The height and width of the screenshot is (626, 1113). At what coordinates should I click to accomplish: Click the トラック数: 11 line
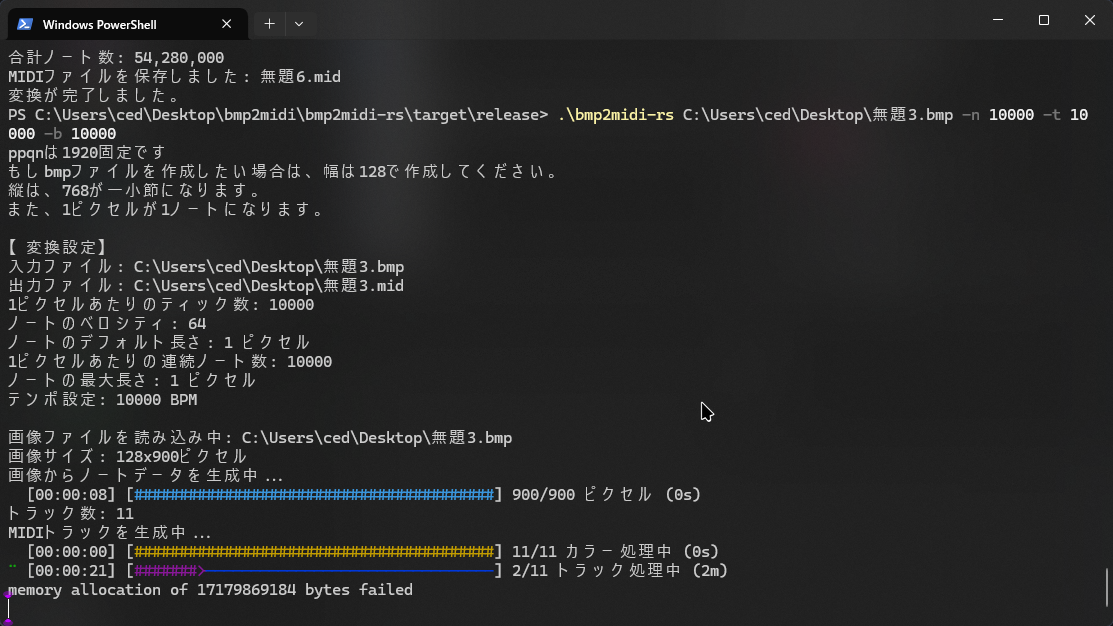[x=70, y=514]
